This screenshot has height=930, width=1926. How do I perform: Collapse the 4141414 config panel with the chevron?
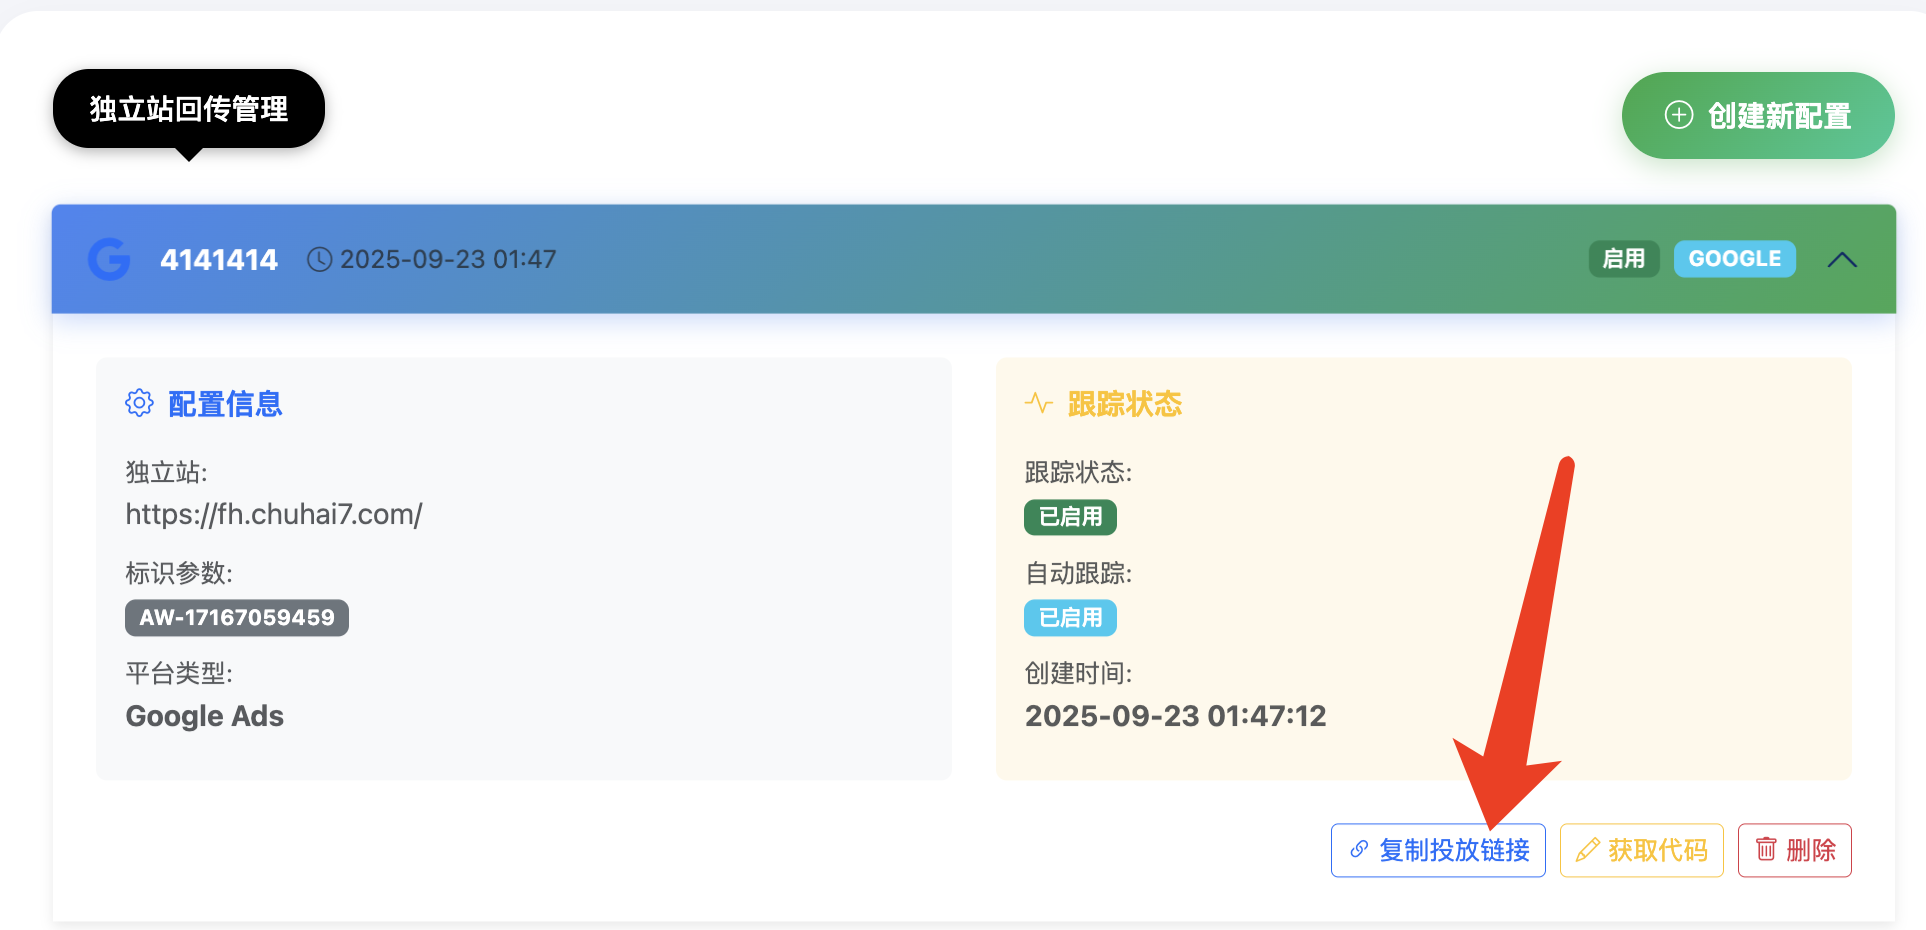(1842, 260)
